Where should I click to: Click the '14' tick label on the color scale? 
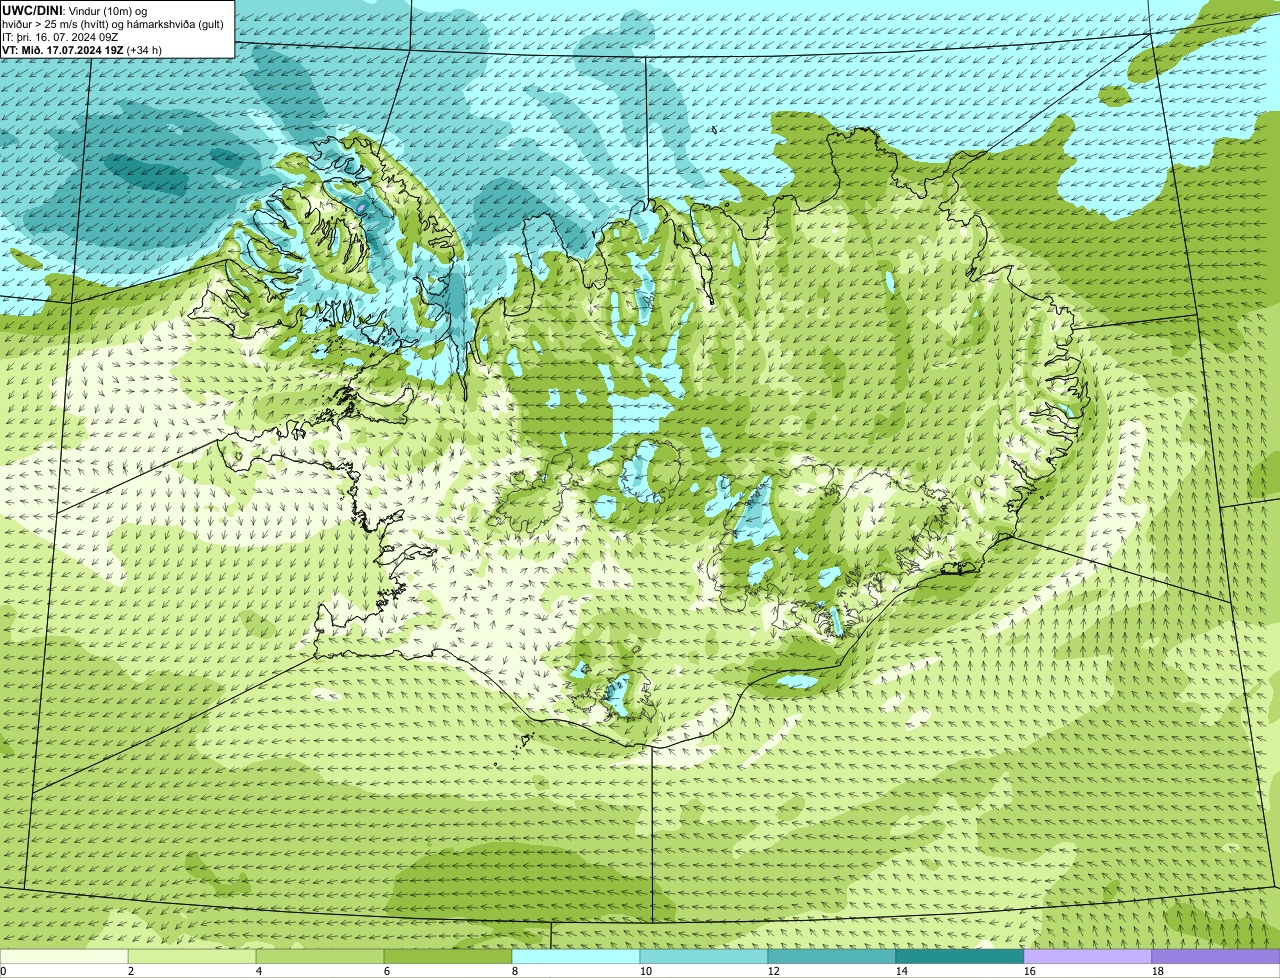click(902, 971)
